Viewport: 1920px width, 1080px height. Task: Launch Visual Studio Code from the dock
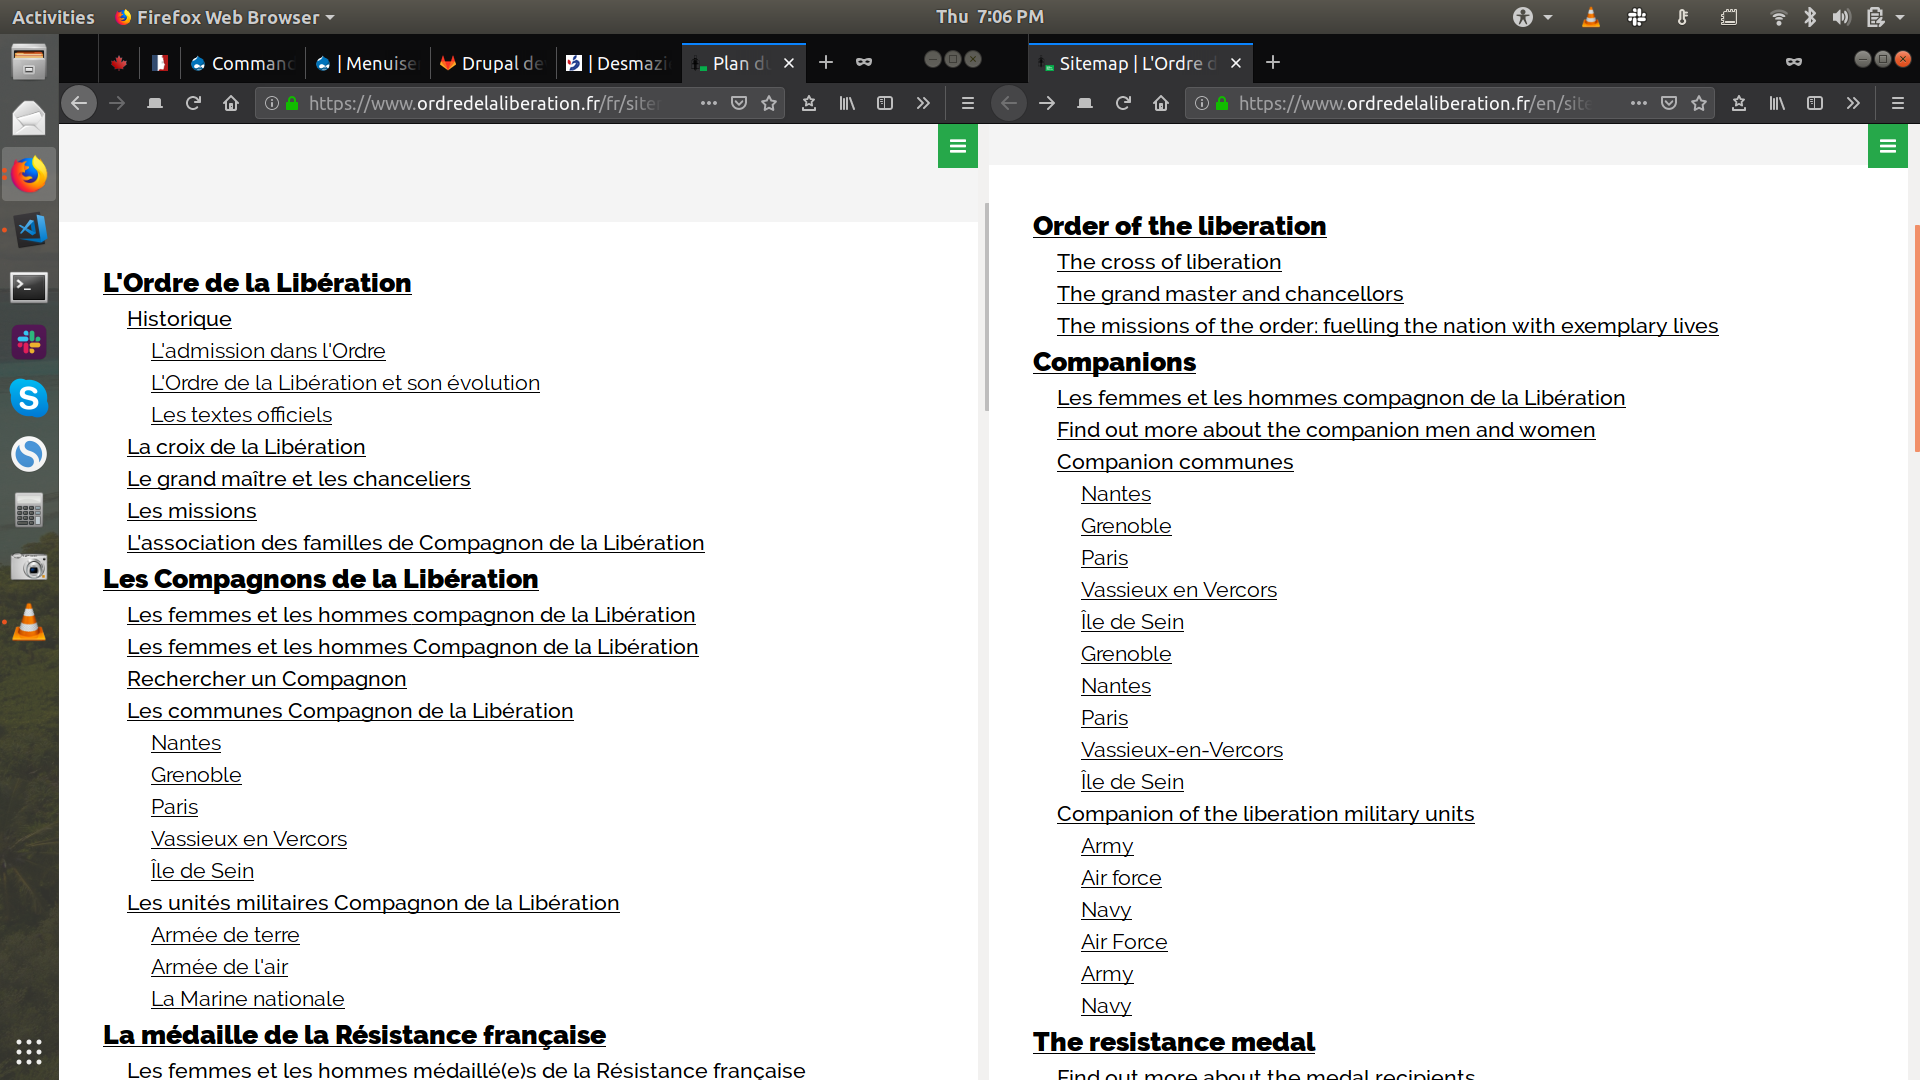pos(29,230)
